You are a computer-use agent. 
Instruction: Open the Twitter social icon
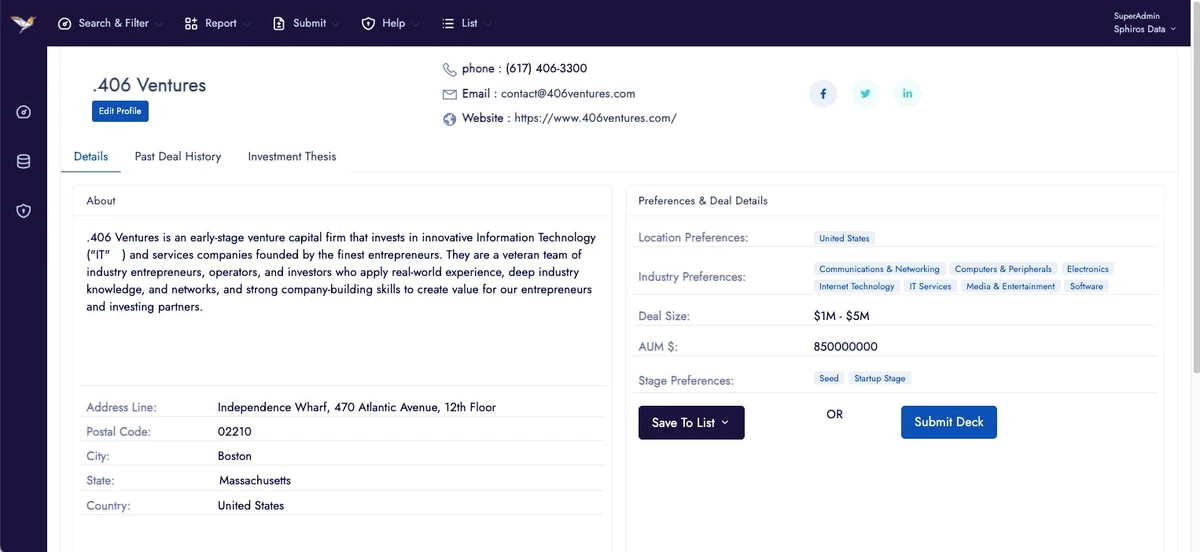866,94
